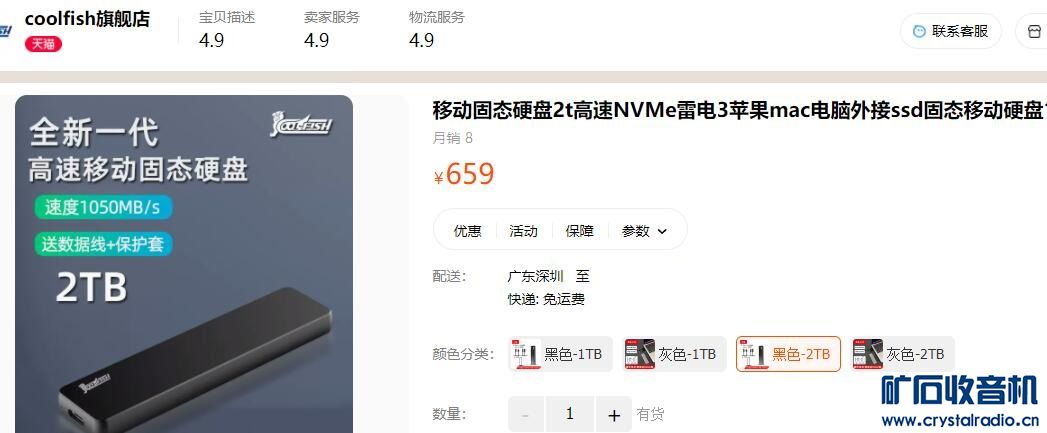Click the 灰色-2TB swatch thumbnail icon
Screen dimensions: 1047x433
point(867,353)
